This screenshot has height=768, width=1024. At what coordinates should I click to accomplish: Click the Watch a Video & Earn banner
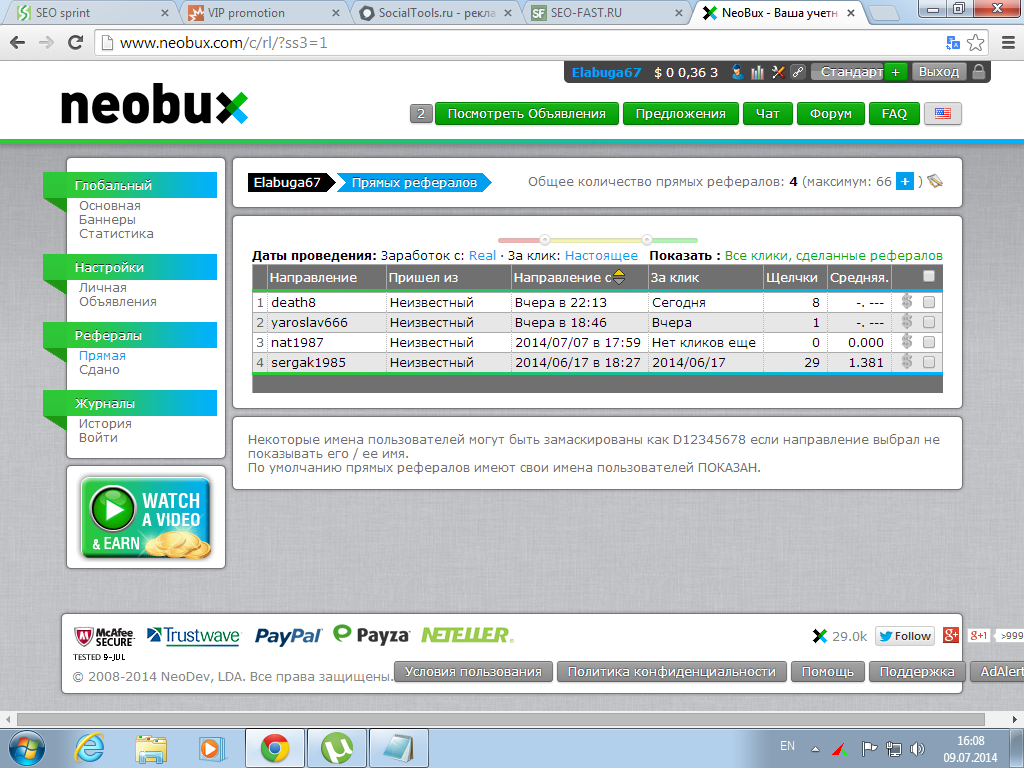(146, 517)
